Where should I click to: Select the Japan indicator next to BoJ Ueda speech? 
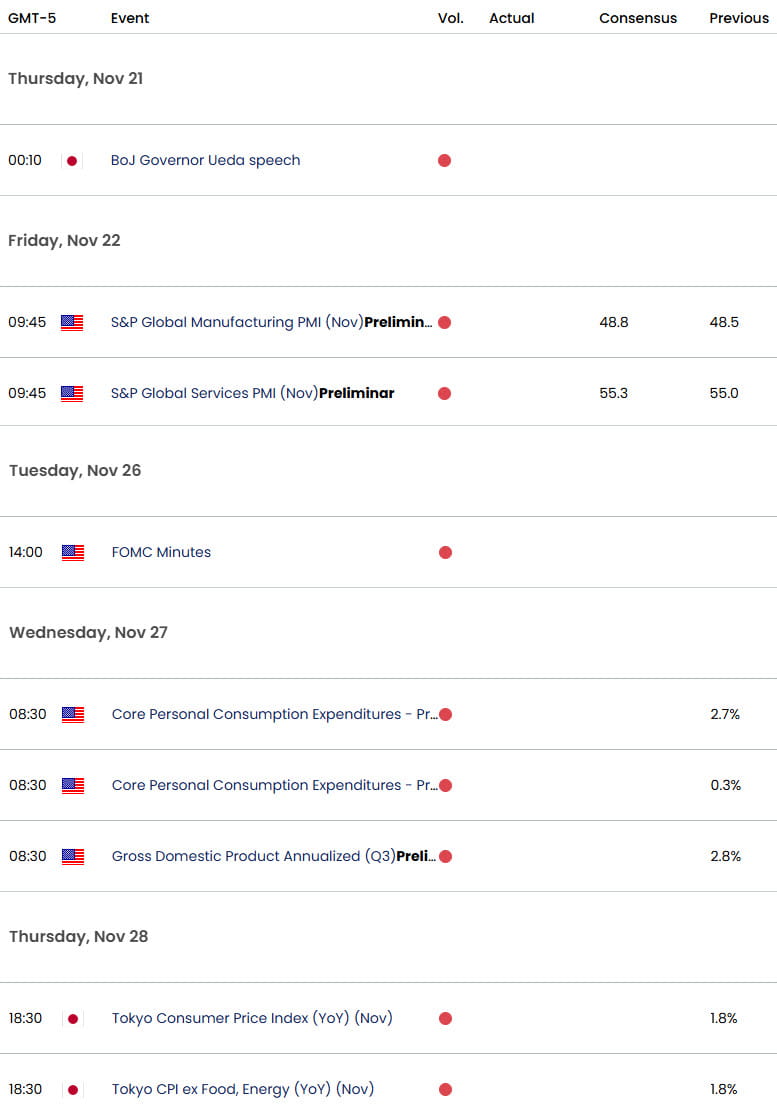[x=71, y=160]
